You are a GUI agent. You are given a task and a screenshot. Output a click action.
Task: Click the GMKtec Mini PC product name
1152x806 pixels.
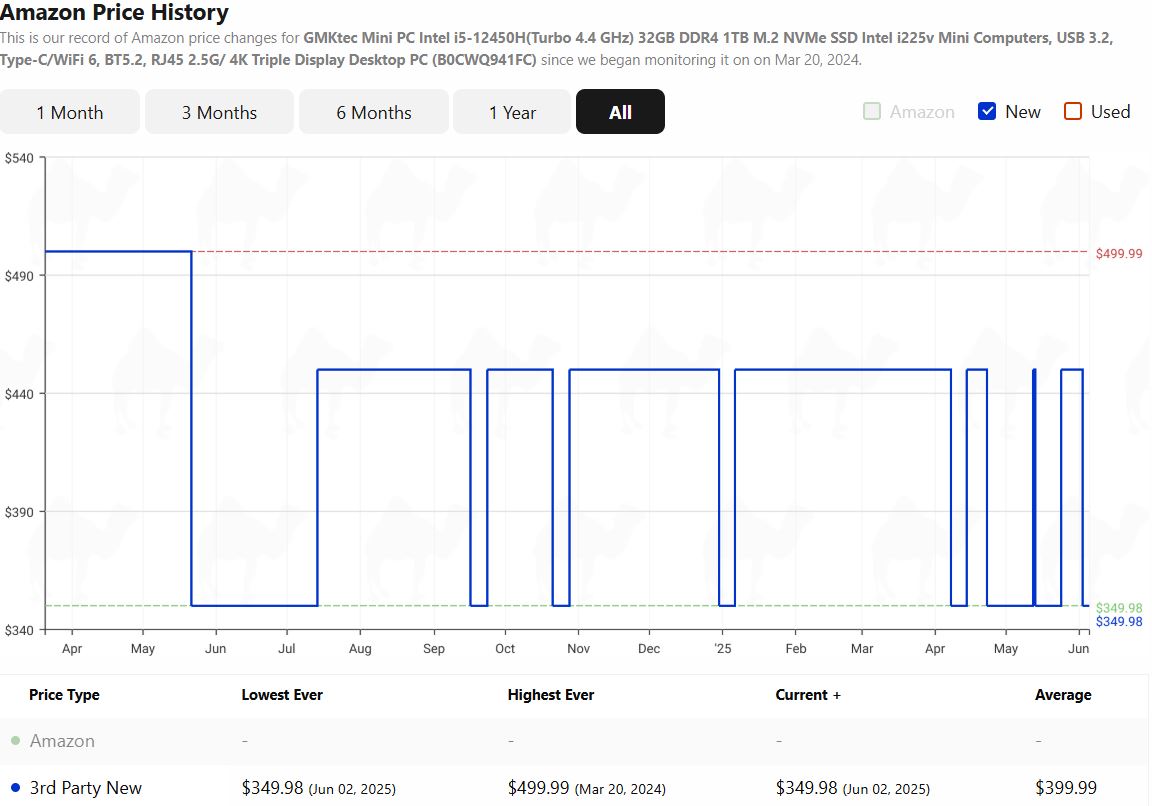point(556,48)
